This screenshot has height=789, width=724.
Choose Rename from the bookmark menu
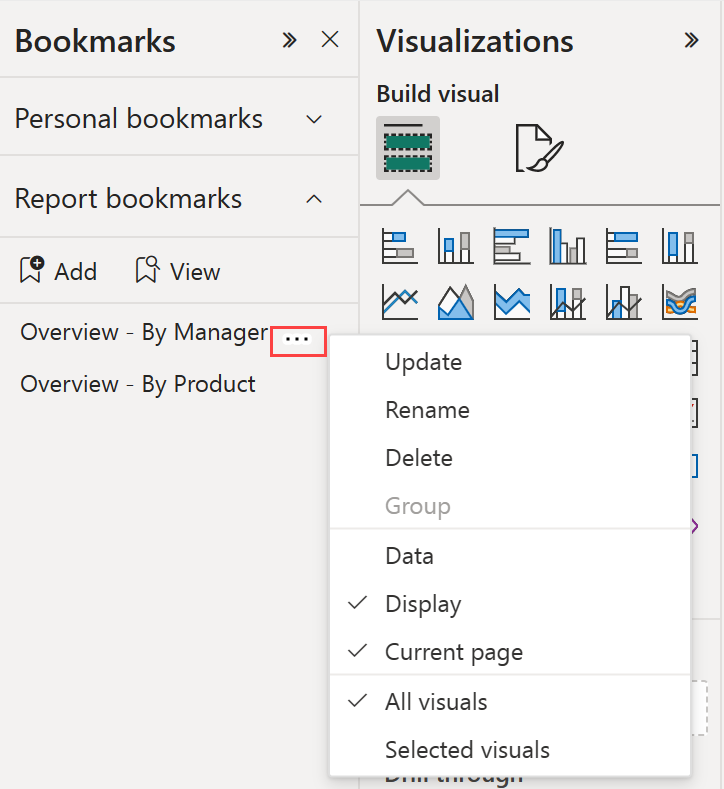pyautogui.click(x=427, y=410)
